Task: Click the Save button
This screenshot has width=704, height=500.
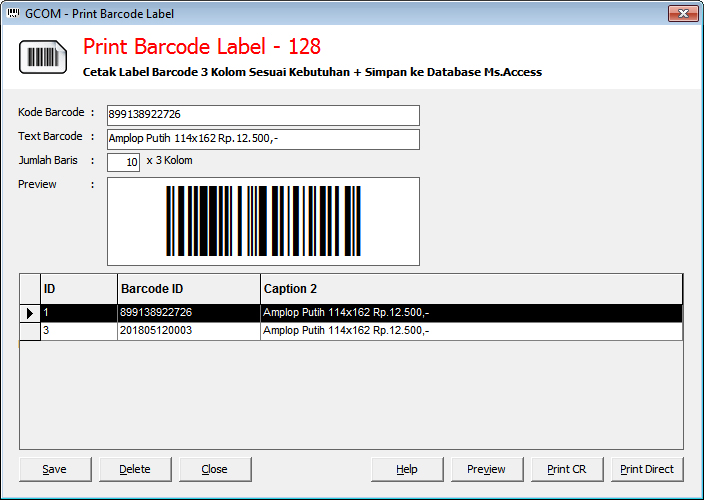Action: [55, 469]
